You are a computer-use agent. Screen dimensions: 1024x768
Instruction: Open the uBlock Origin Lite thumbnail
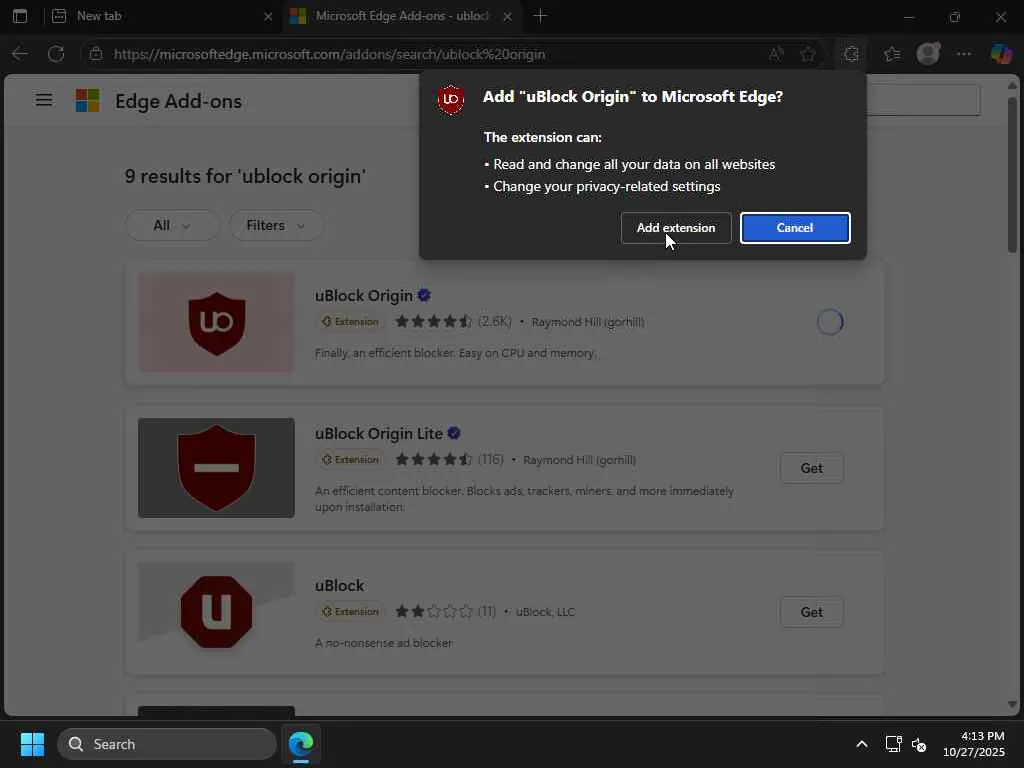[x=216, y=468]
